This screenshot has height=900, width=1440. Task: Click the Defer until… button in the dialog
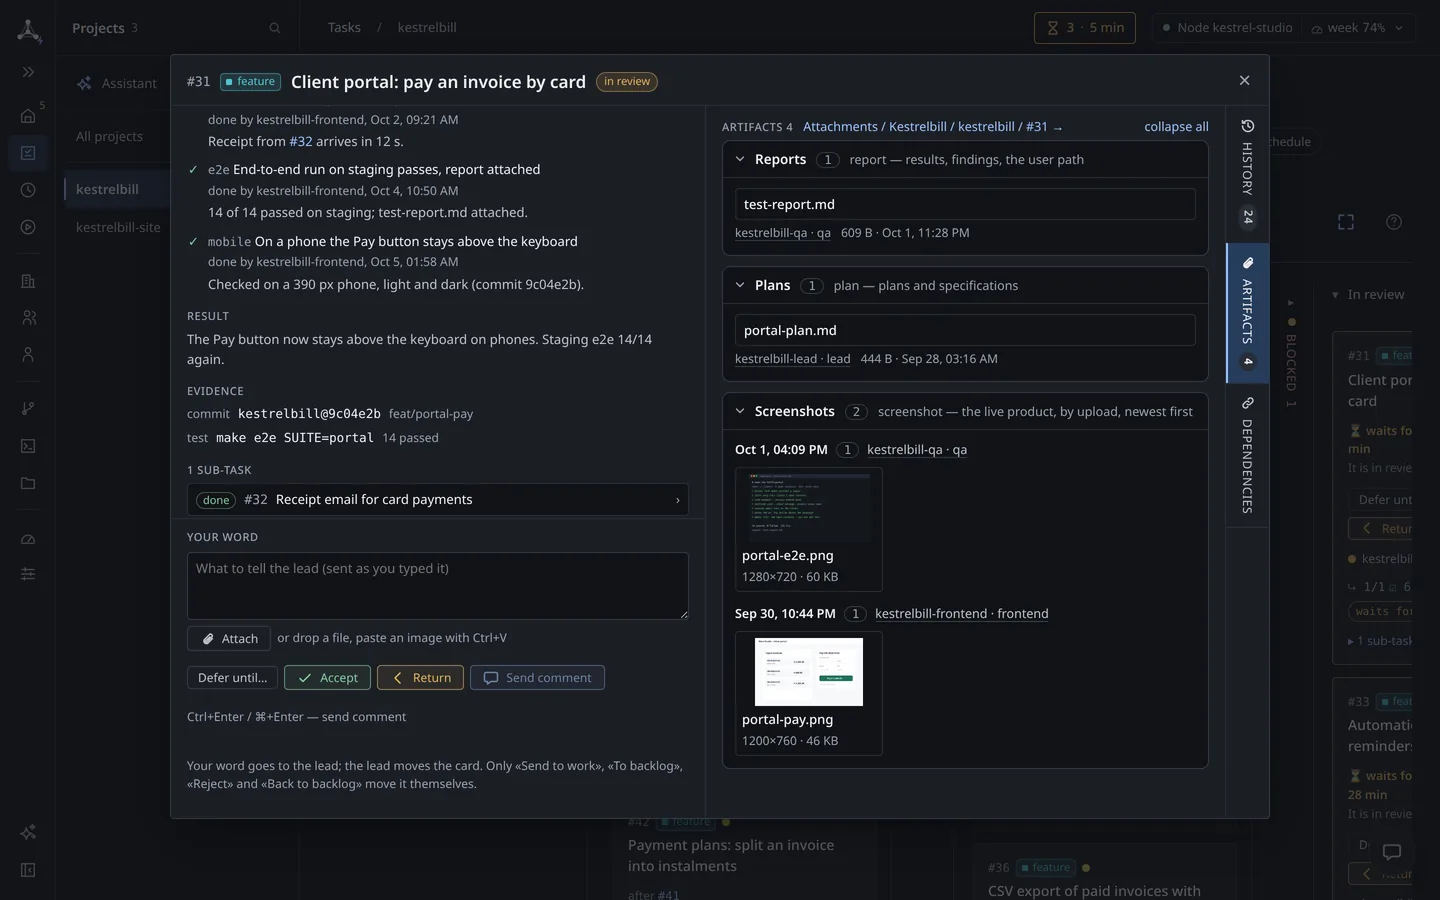(x=232, y=678)
